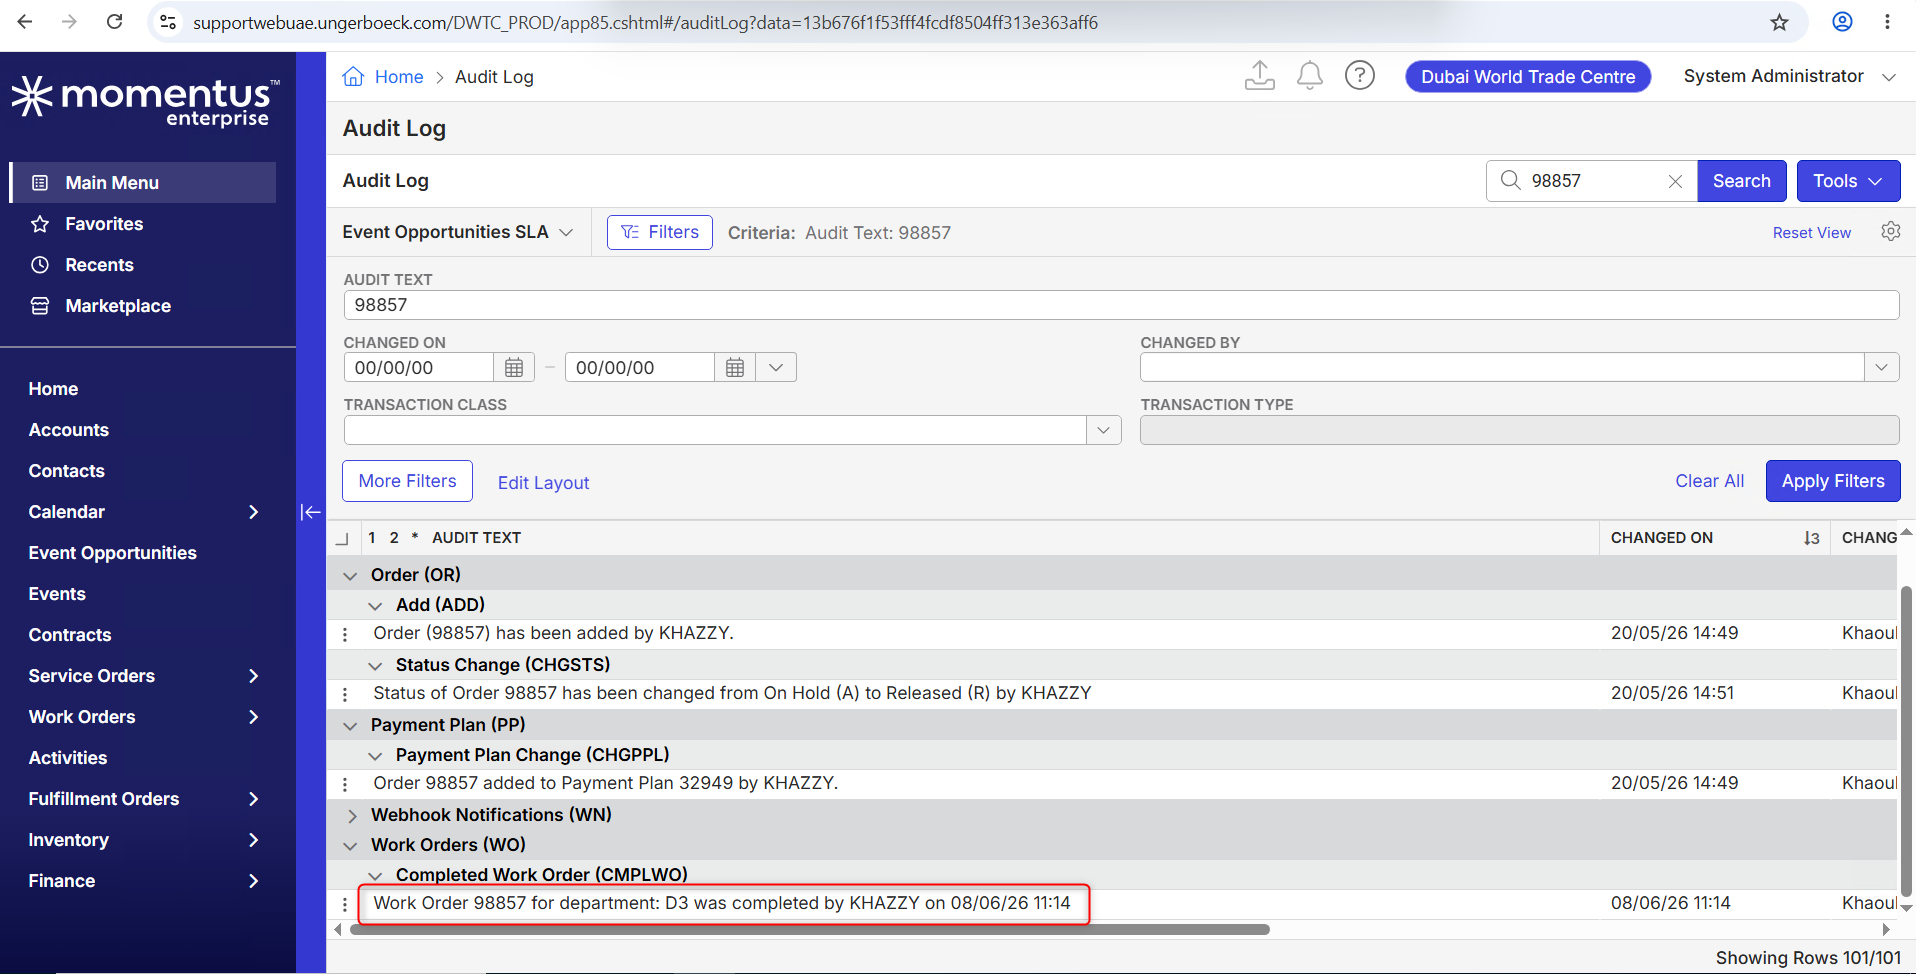Screen dimensions: 1916x974
Task: Open the help question mark icon
Action: [x=1360, y=76]
